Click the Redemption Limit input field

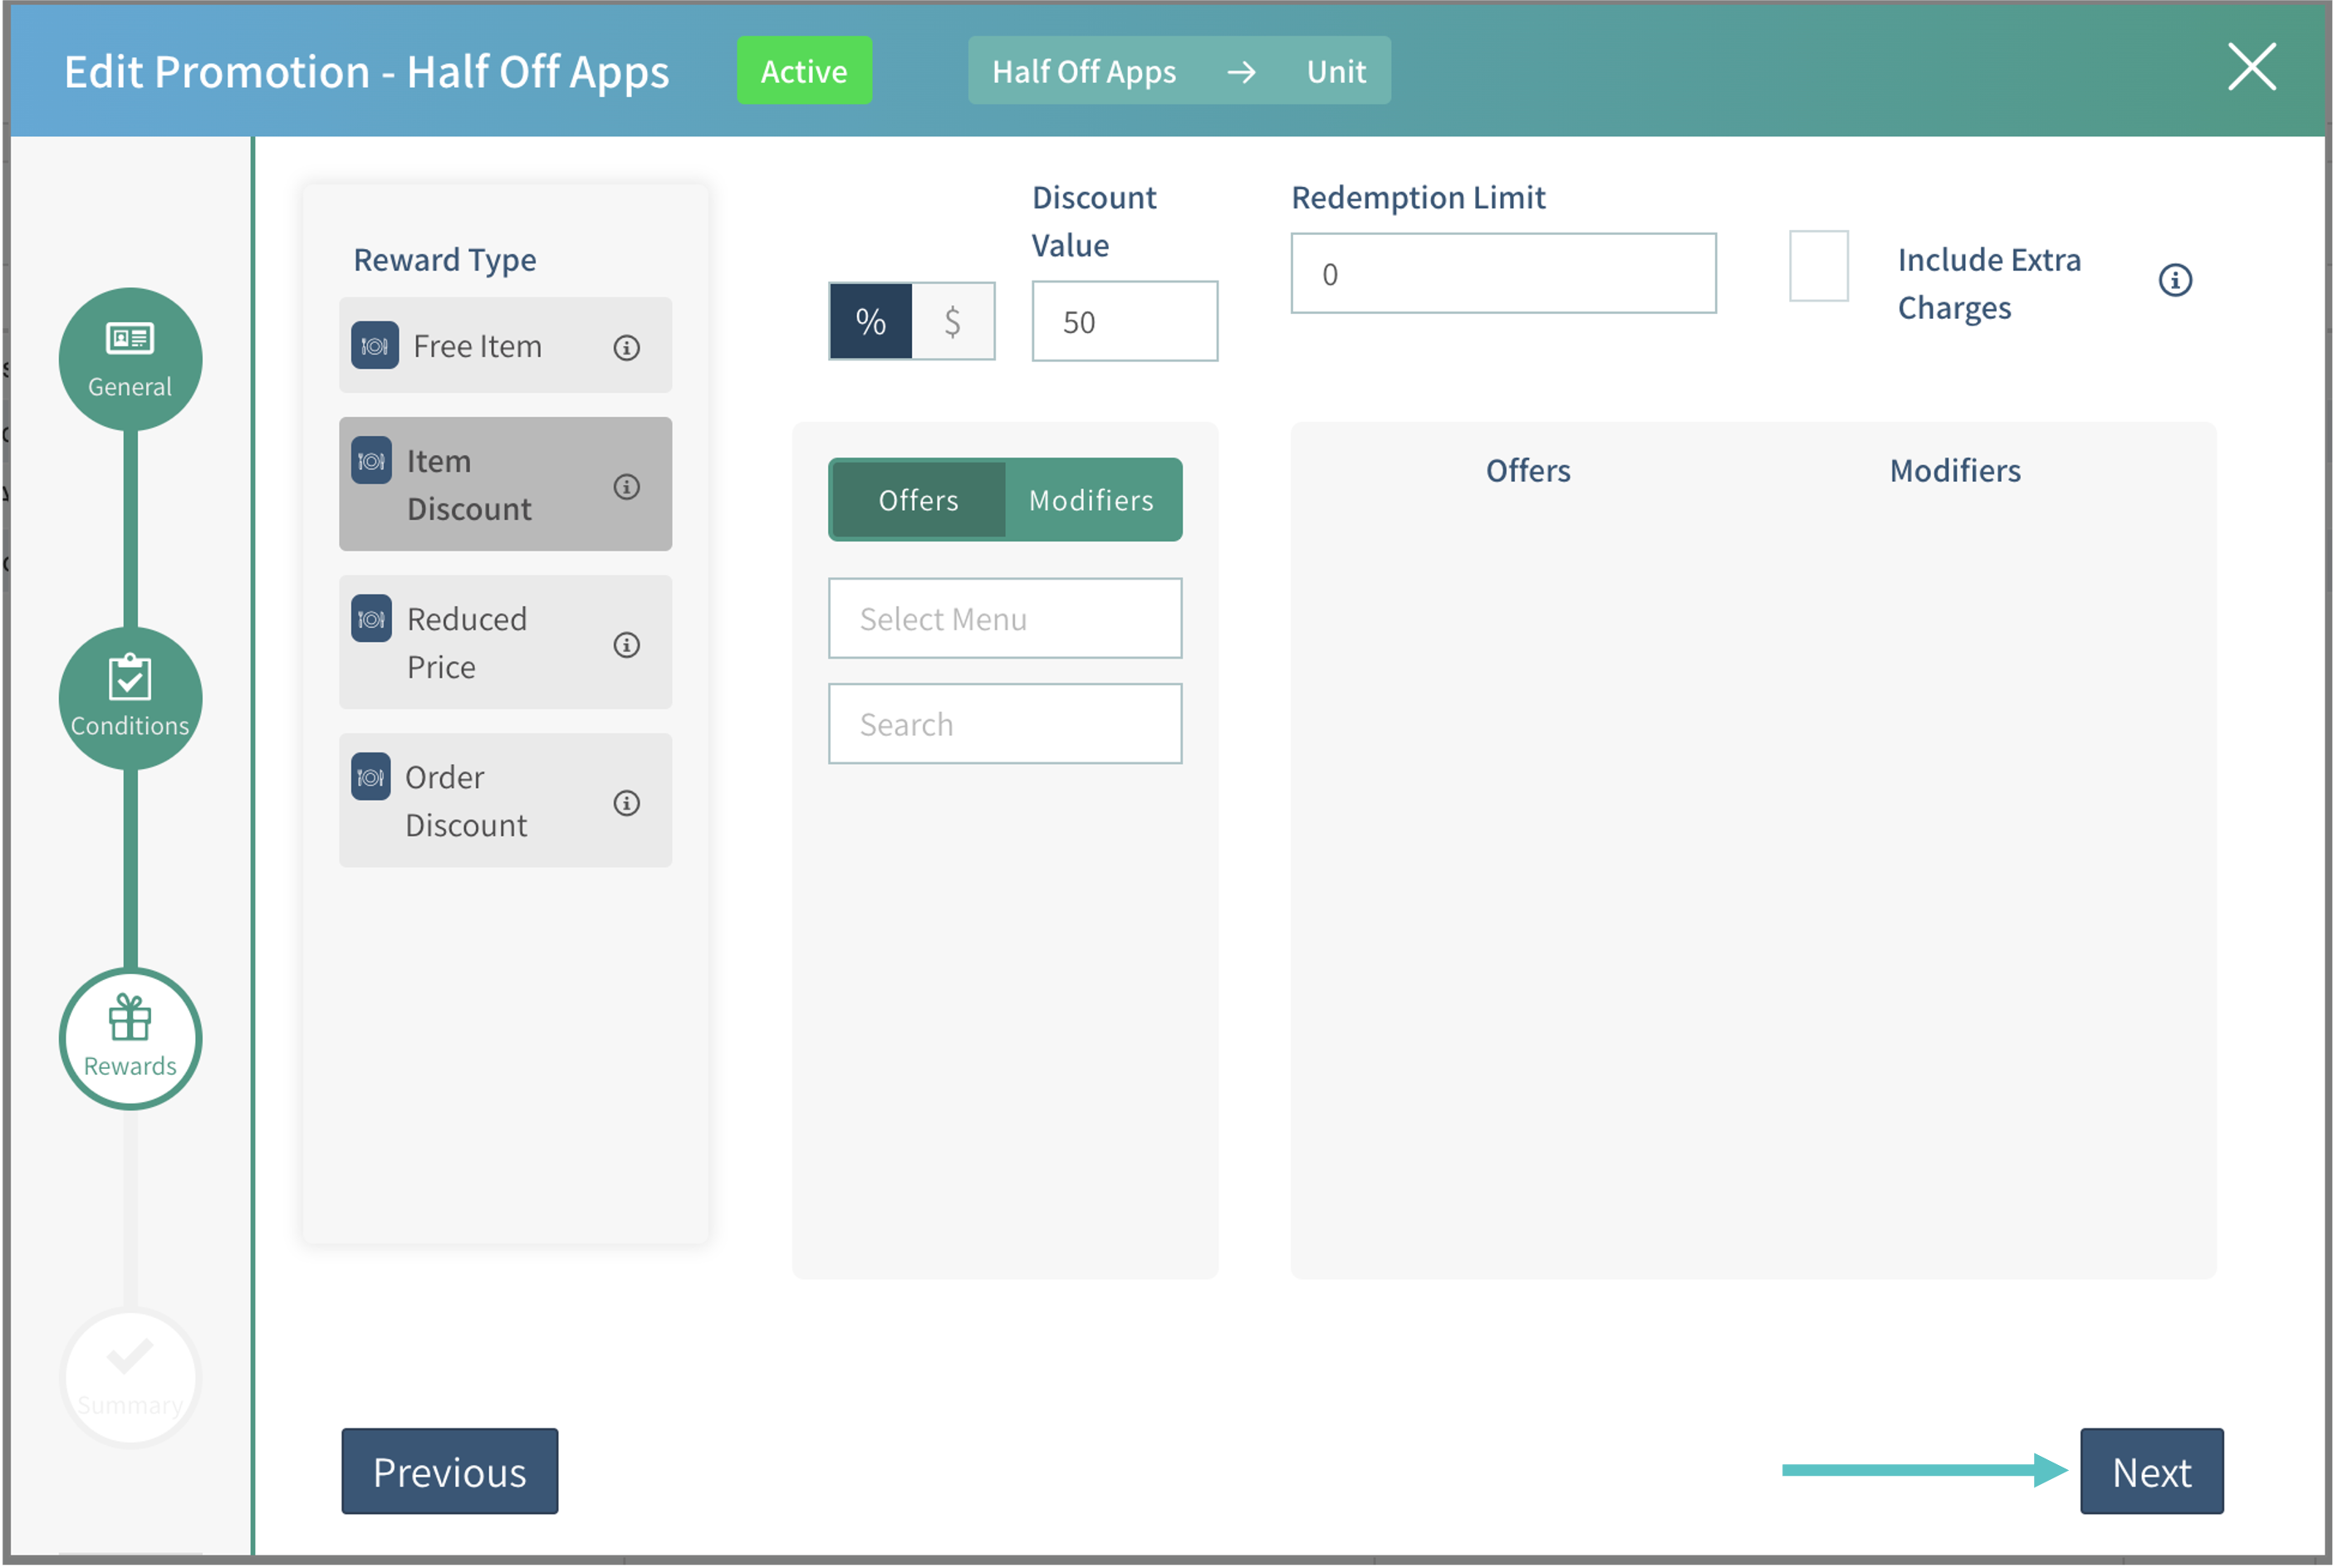[1502, 274]
